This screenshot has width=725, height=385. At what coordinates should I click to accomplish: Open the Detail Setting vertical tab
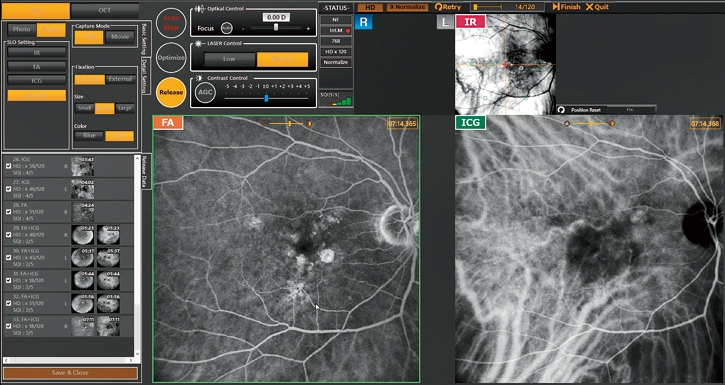coord(144,77)
